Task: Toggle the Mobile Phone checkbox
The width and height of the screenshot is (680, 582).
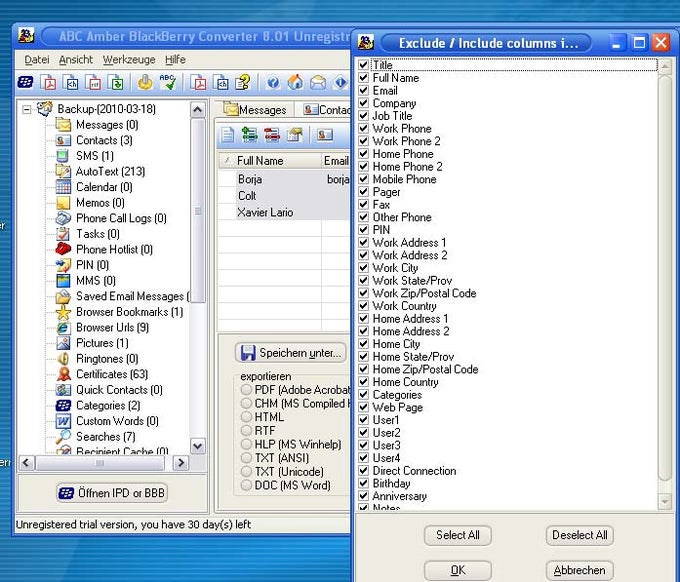Action: 363,179
